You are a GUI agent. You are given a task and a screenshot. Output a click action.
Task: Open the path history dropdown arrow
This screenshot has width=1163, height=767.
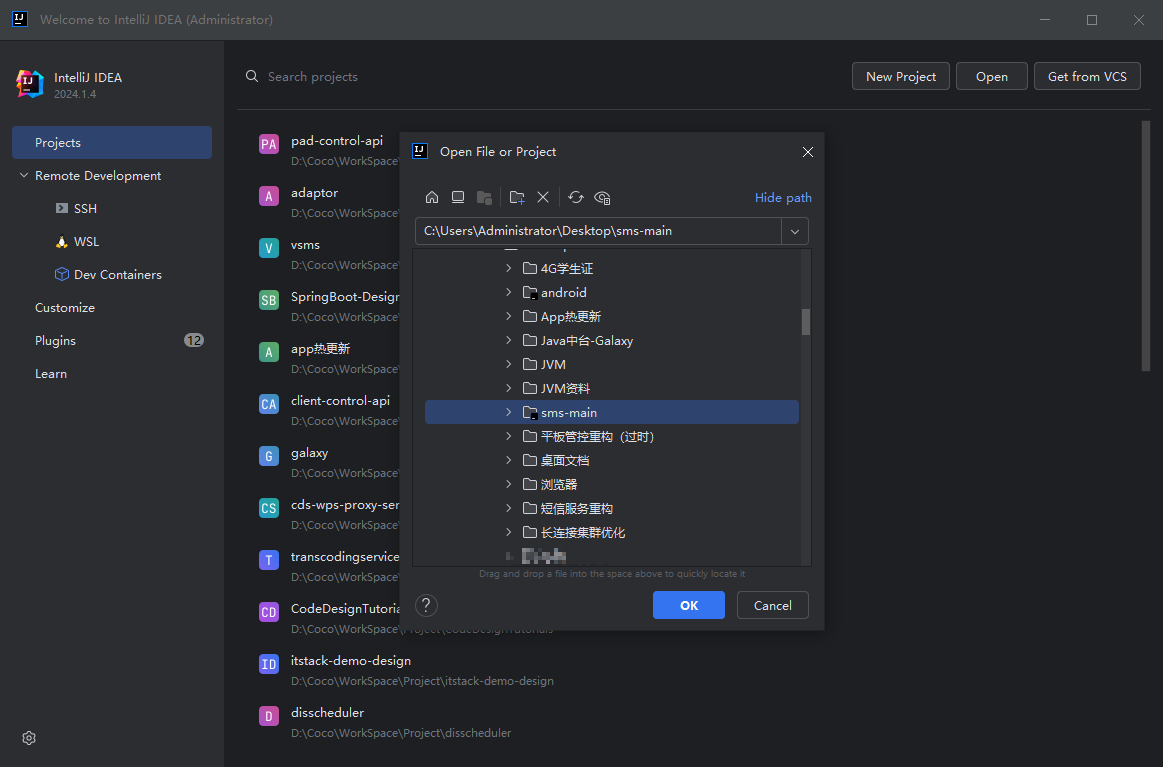tap(794, 231)
